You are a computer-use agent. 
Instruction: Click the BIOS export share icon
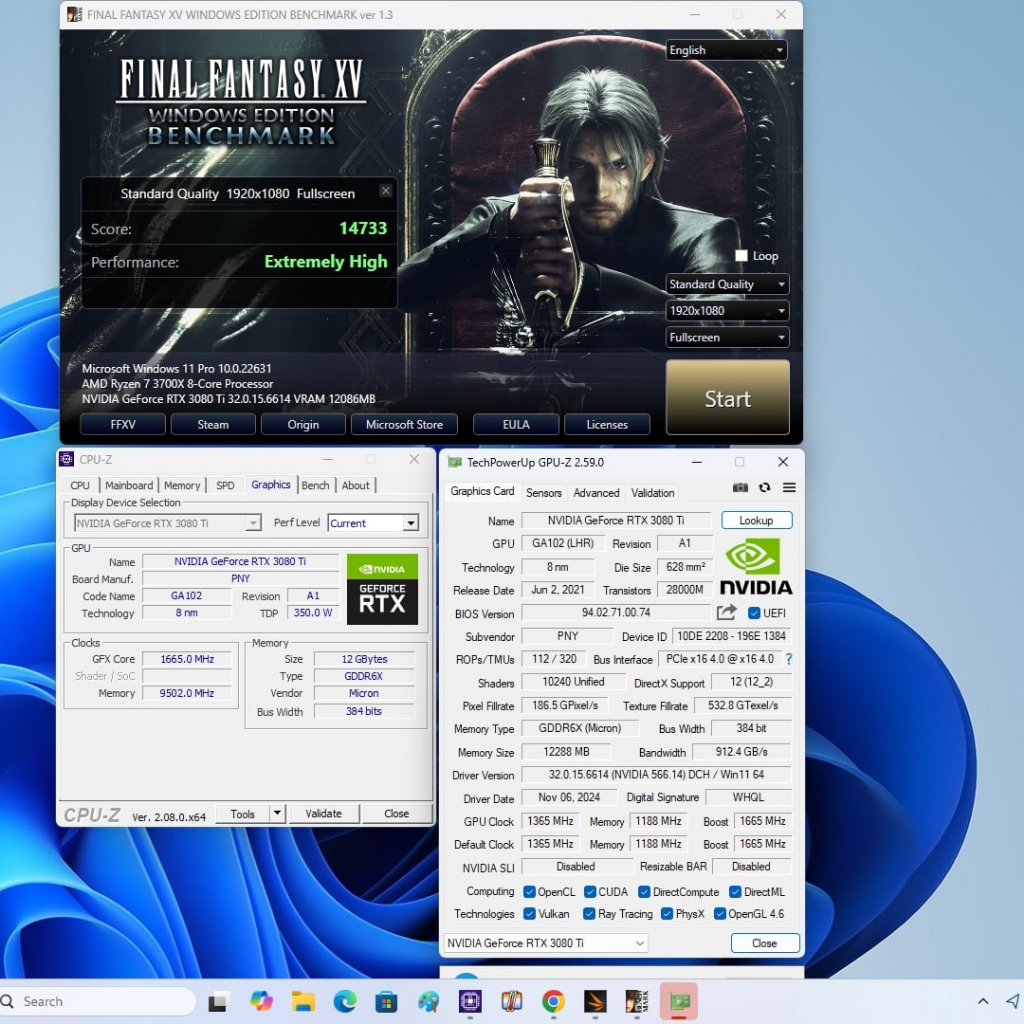click(x=727, y=613)
